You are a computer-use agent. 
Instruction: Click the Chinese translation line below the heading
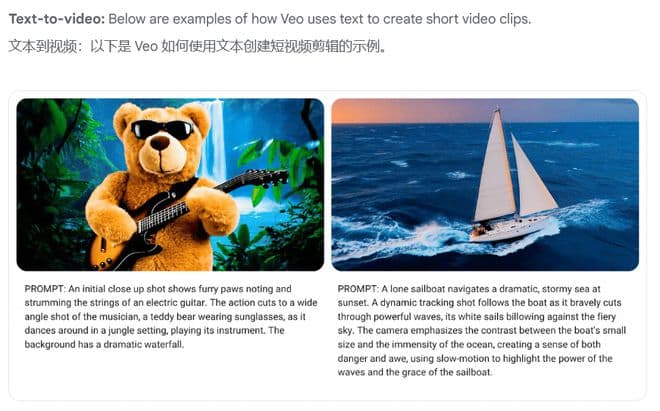(x=197, y=46)
